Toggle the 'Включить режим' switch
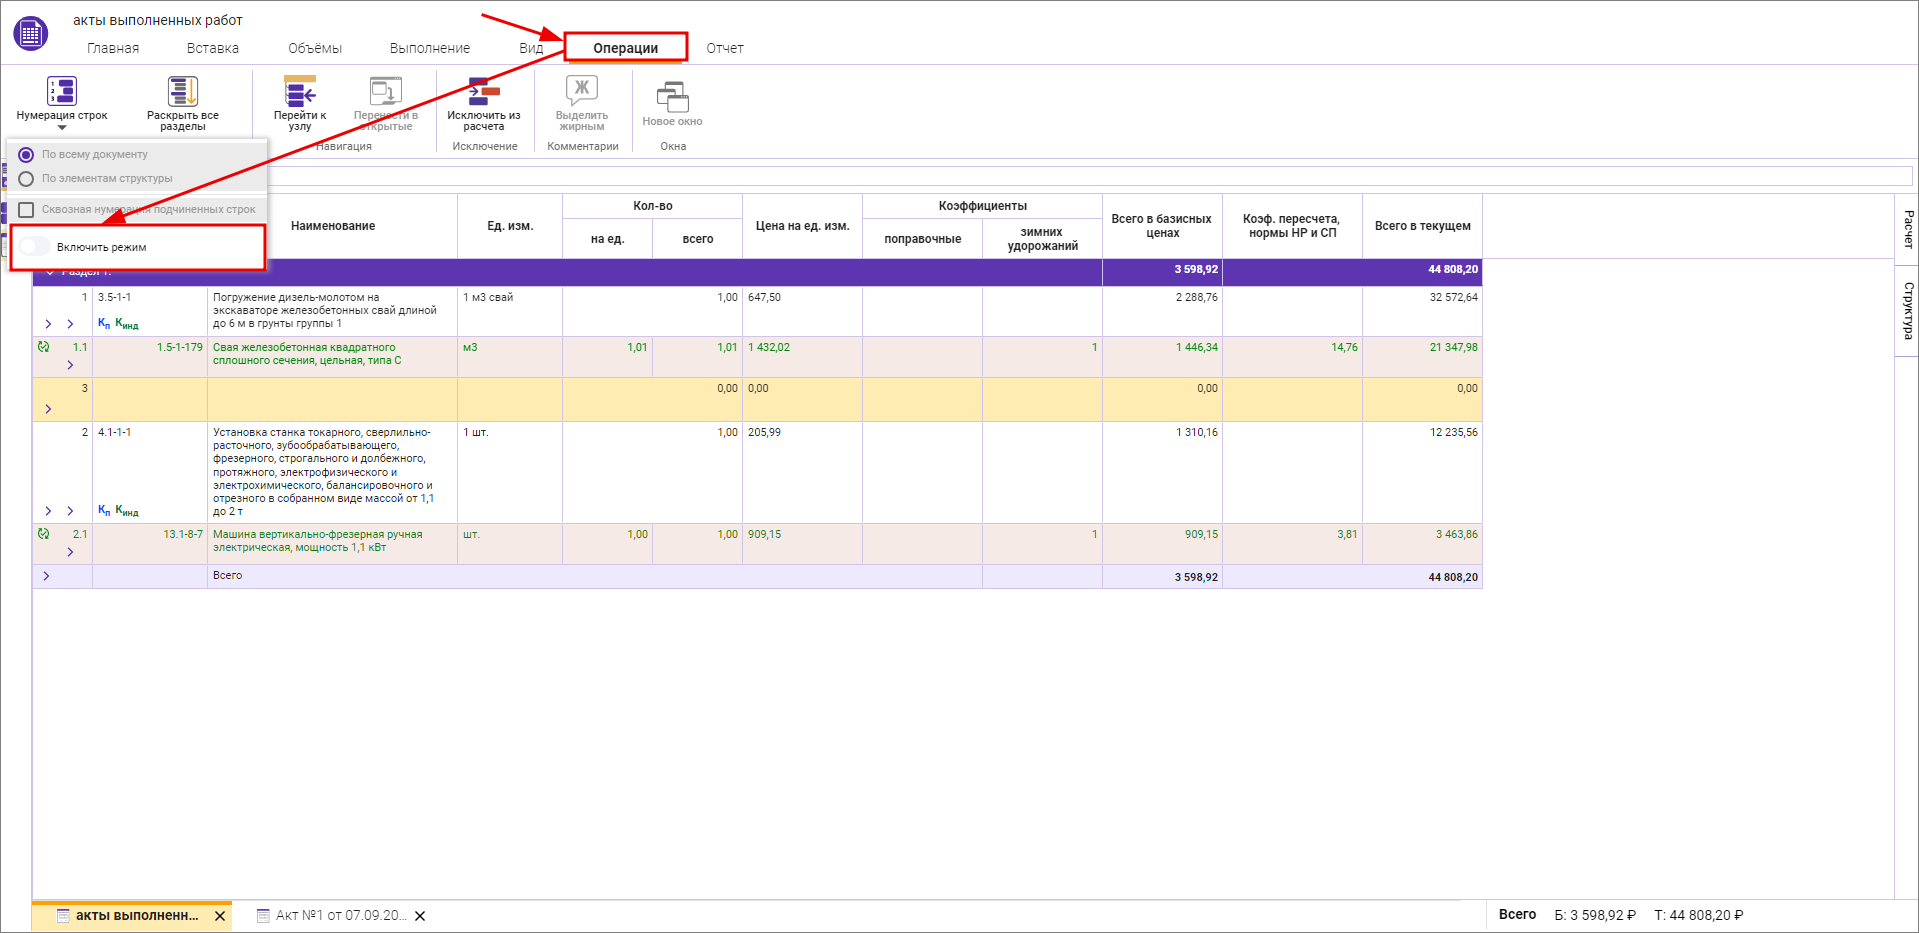 [x=35, y=247]
